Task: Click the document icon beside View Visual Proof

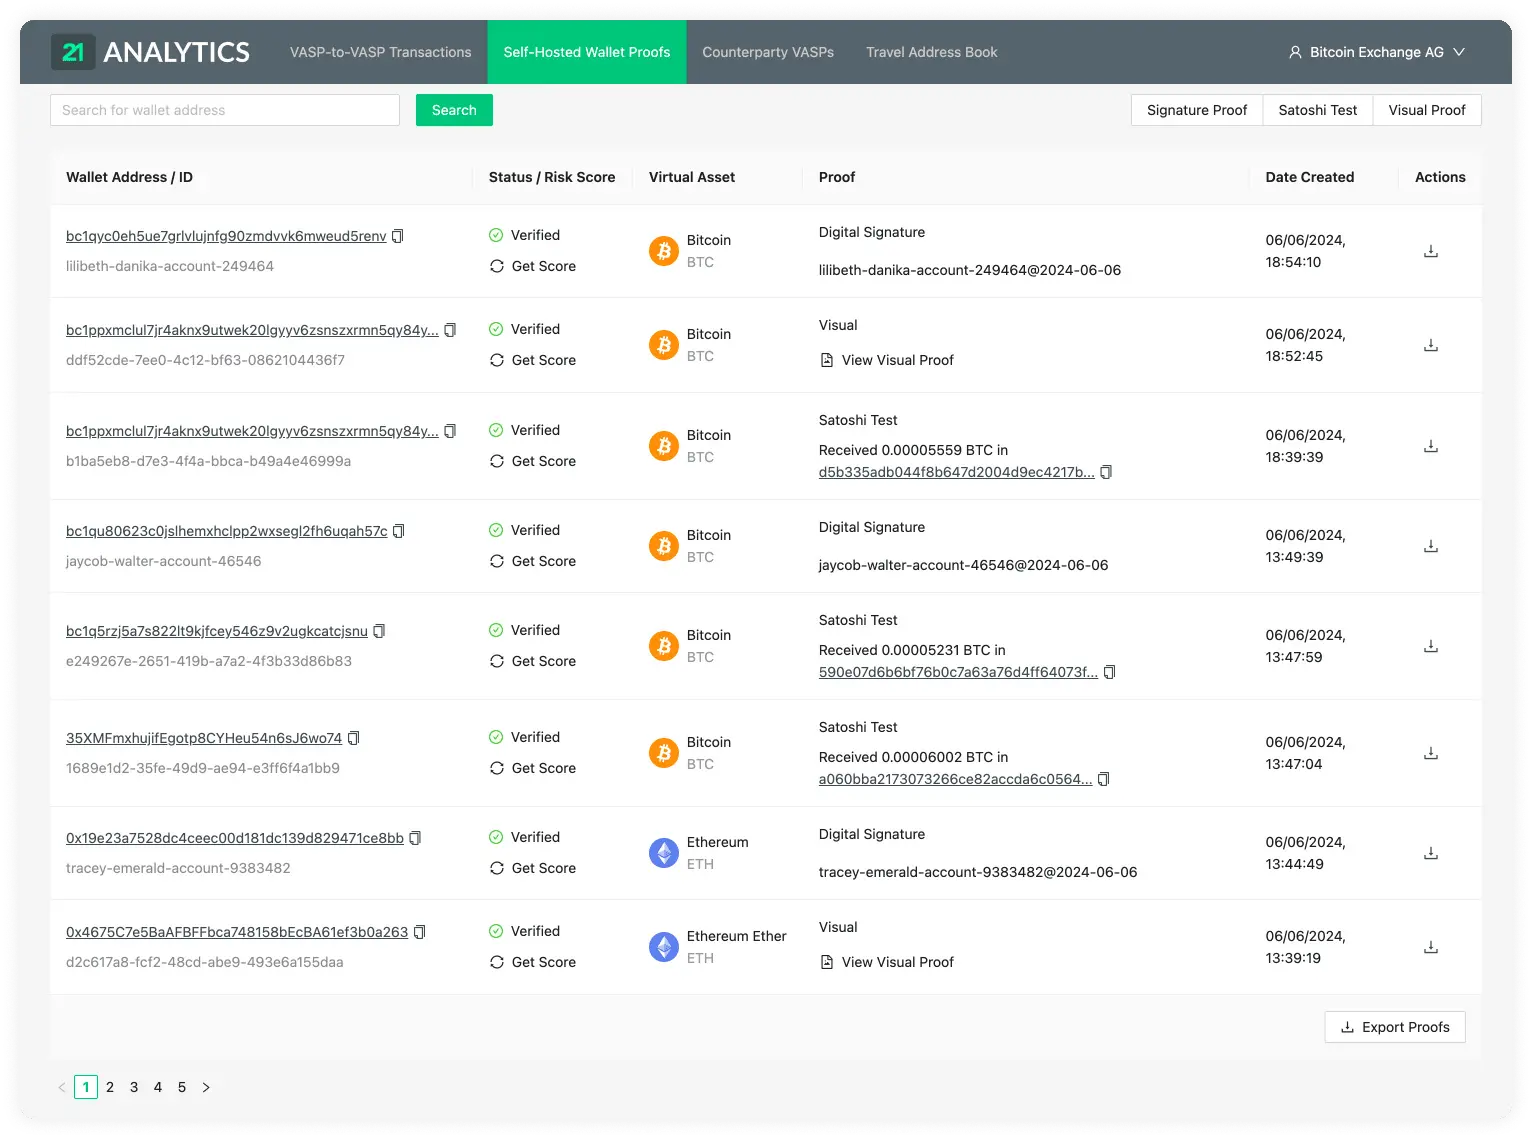Action: tap(826, 360)
